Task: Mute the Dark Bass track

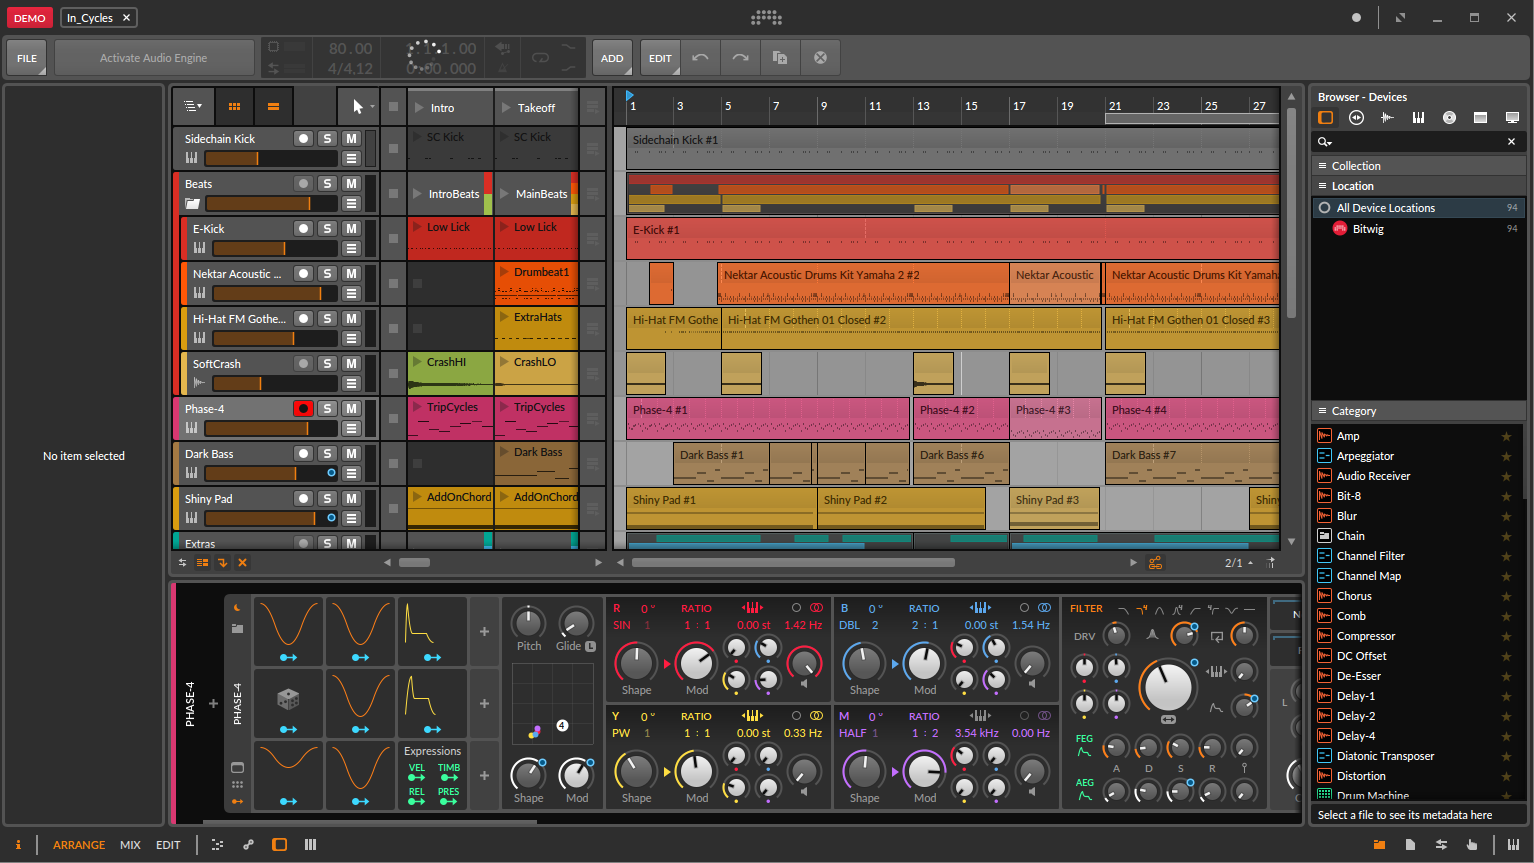Action: coord(351,454)
